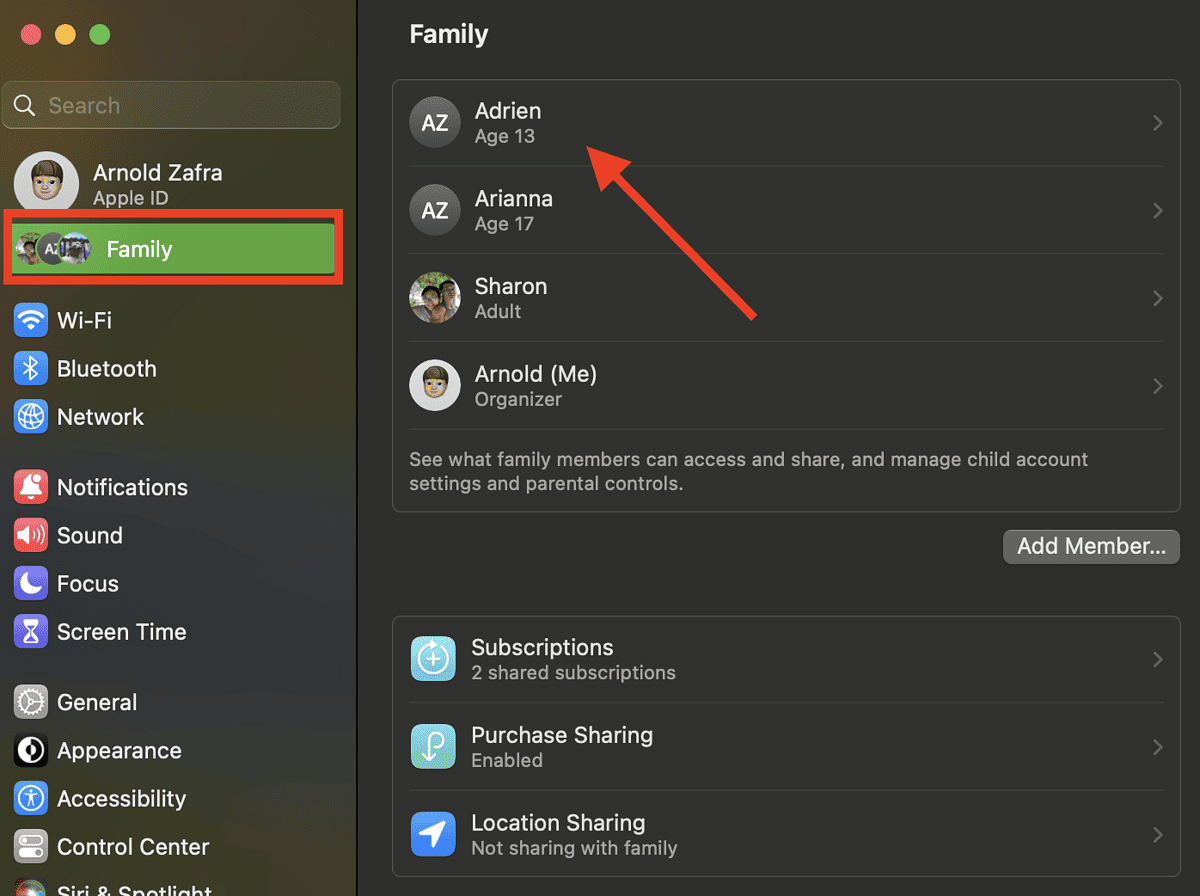This screenshot has width=1200, height=896.
Task: Open Sound settings speaker icon
Action: (31, 535)
